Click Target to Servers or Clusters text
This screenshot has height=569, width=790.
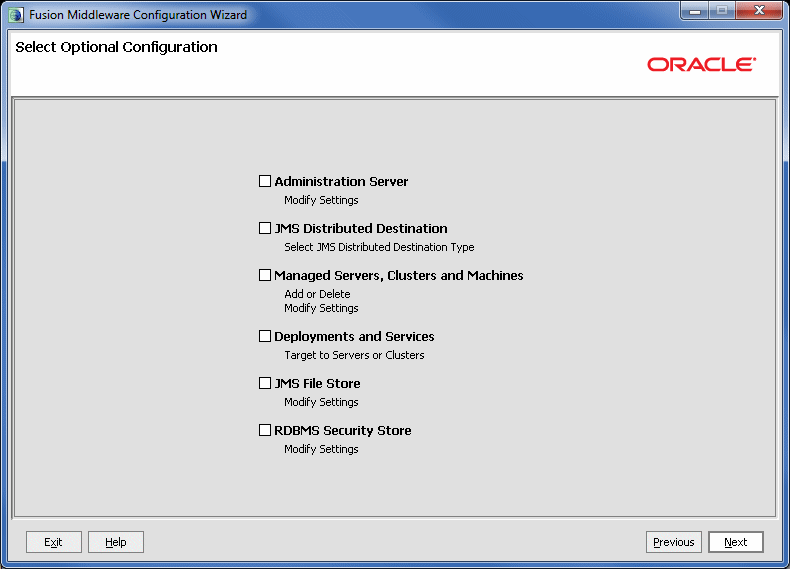click(x=354, y=355)
